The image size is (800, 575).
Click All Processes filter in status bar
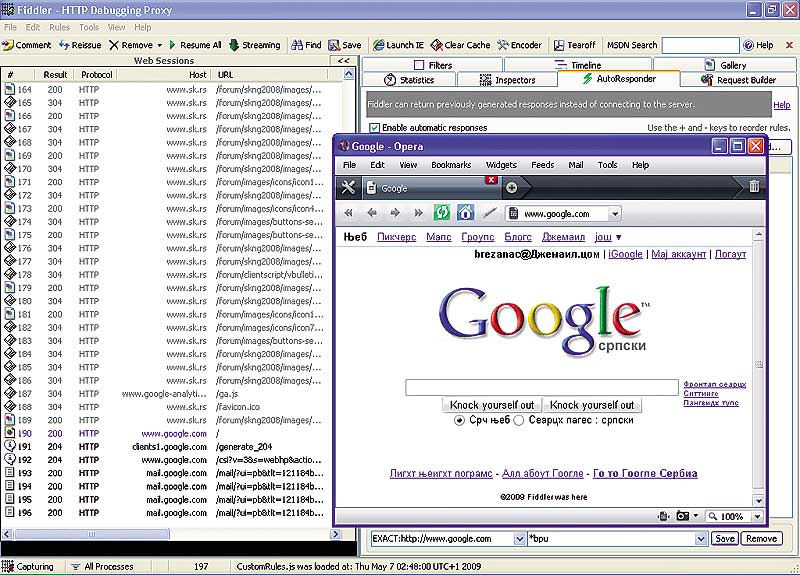tap(102, 566)
